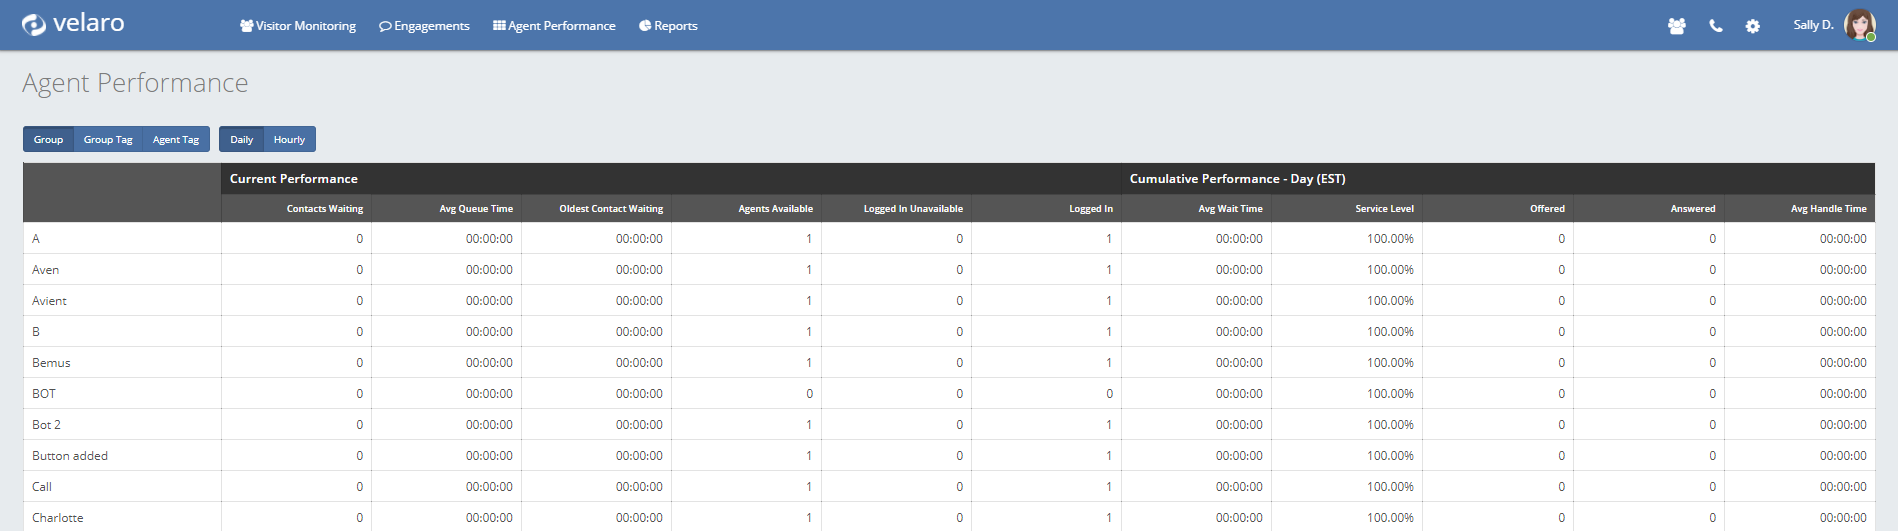Open the agents group icon in header
Viewport: 1898px width, 531px height.
(1676, 26)
